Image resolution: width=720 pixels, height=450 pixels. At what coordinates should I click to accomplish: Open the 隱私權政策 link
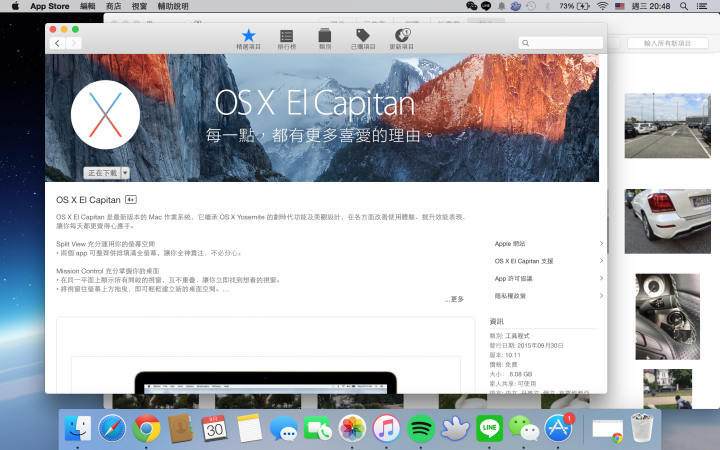pos(510,296)
